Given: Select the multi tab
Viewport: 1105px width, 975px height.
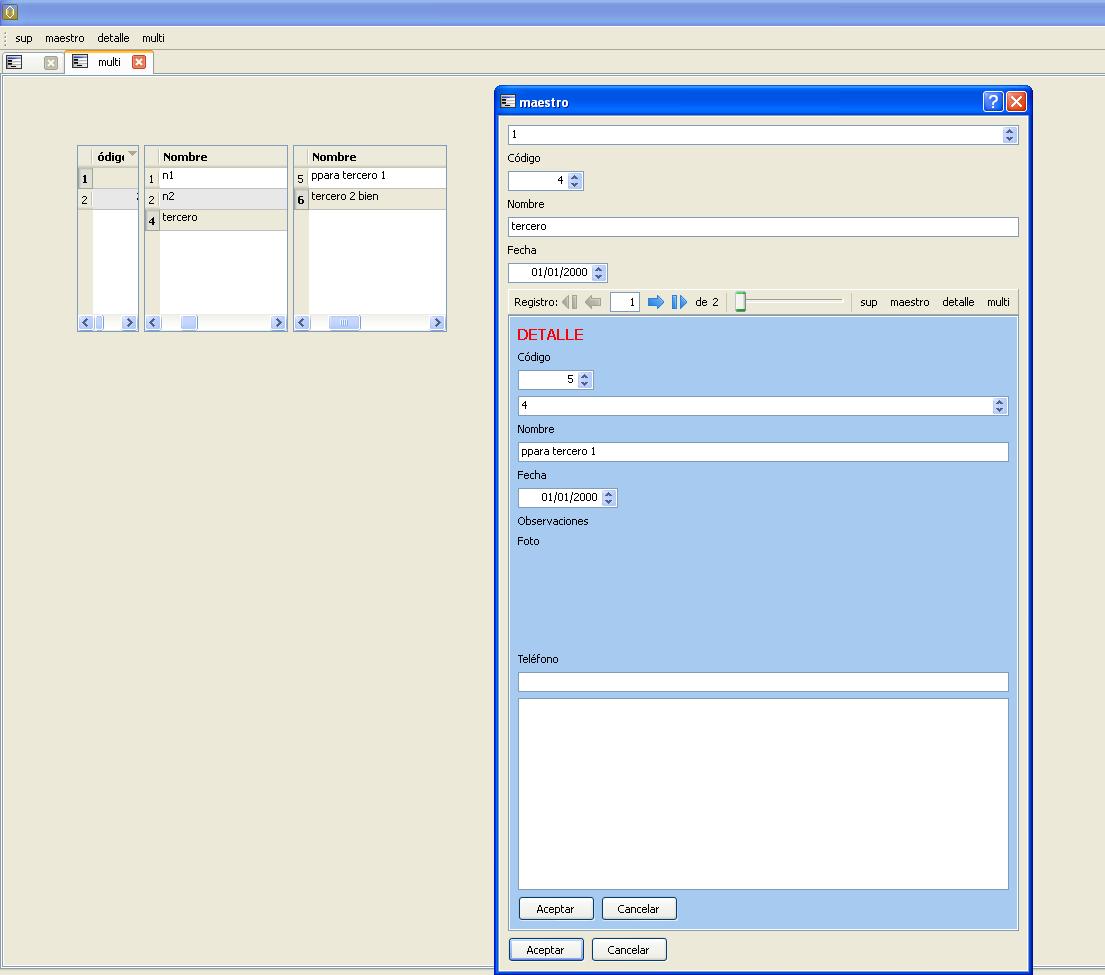Looking at the screenshot, I should pos(109,62).
